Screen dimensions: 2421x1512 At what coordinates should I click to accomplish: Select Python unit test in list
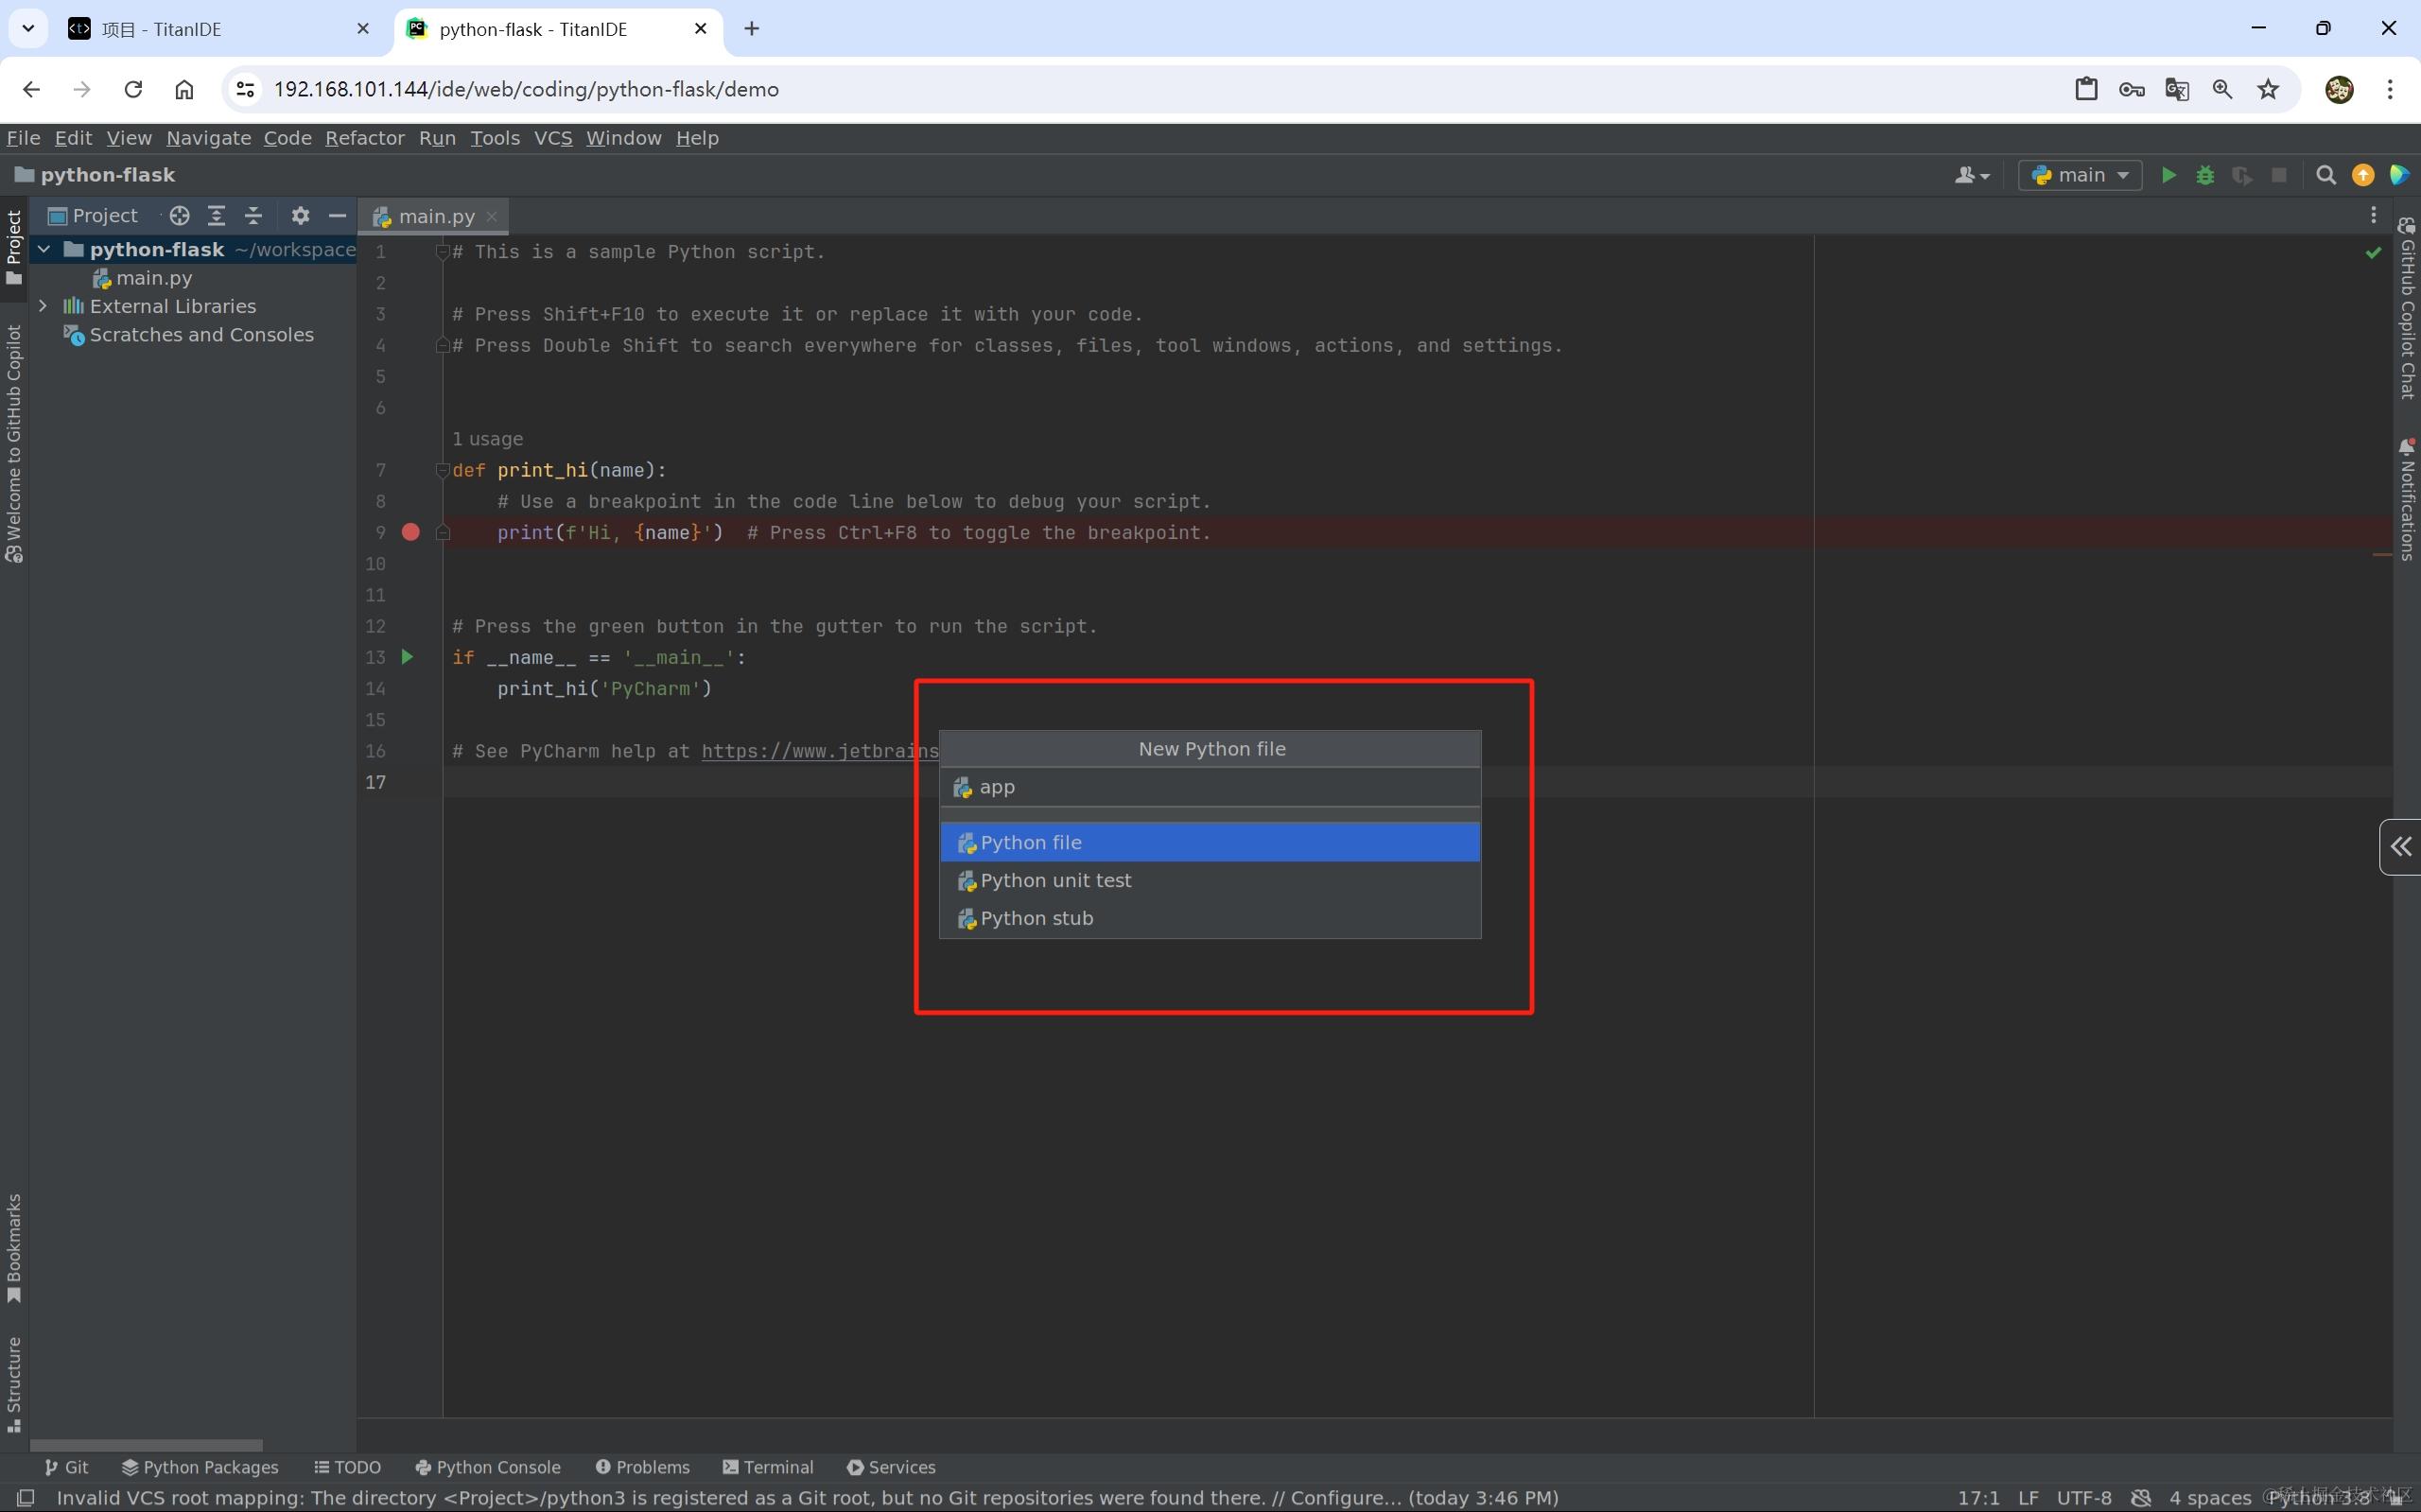(x=1055, y=880)
